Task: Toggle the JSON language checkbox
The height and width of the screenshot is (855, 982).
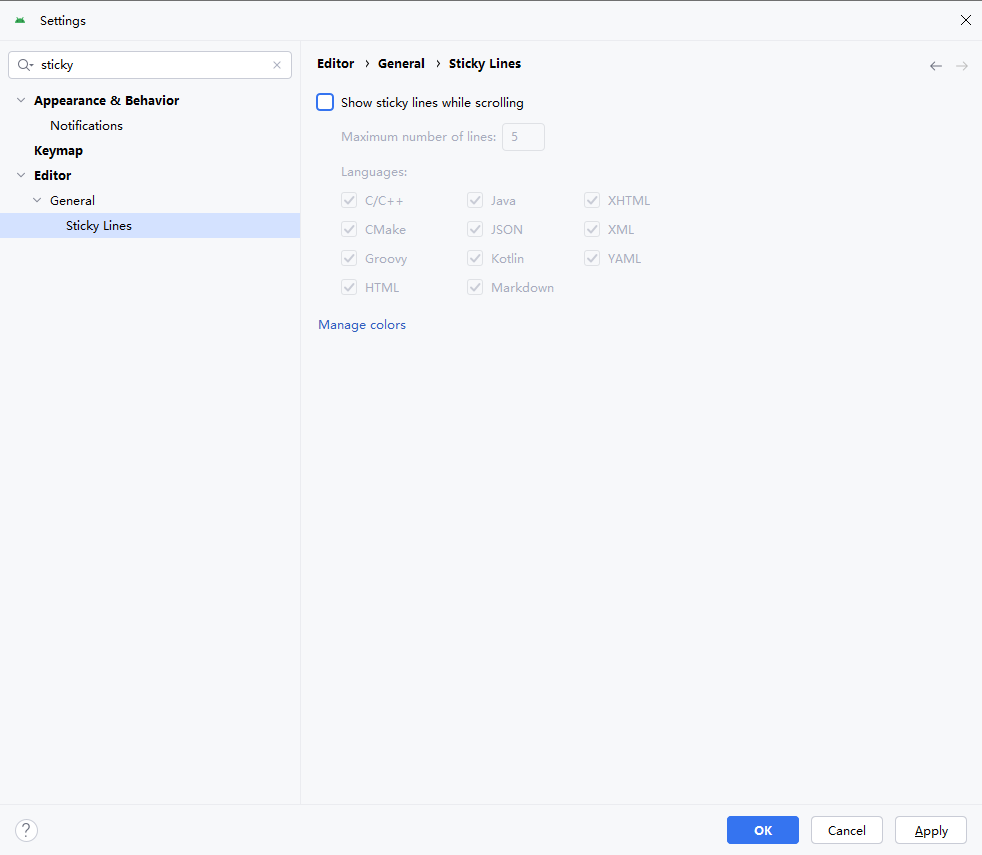Action: 475,229
